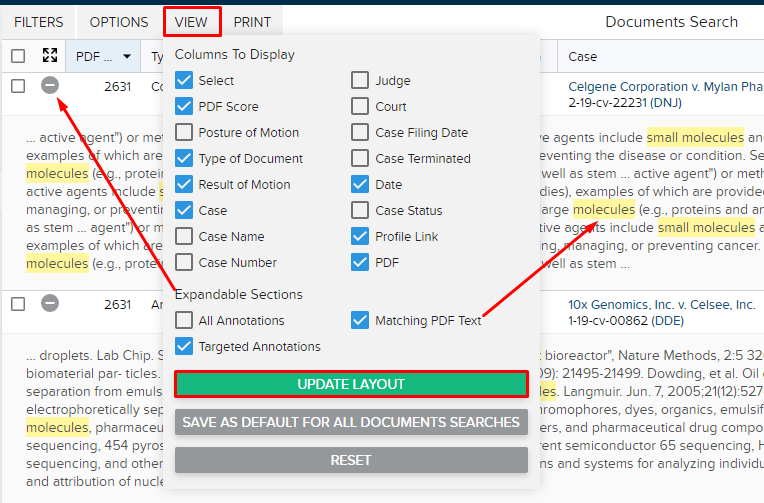Click the RESET button
Image resolution: width=764 pixels, height=503 pixels.
click(x=351, y=460)
